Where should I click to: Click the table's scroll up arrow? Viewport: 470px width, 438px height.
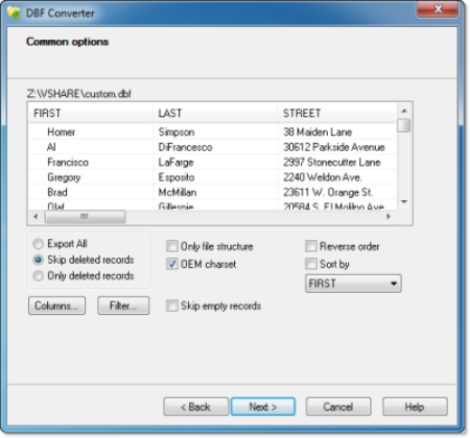(x=404, y=111)
